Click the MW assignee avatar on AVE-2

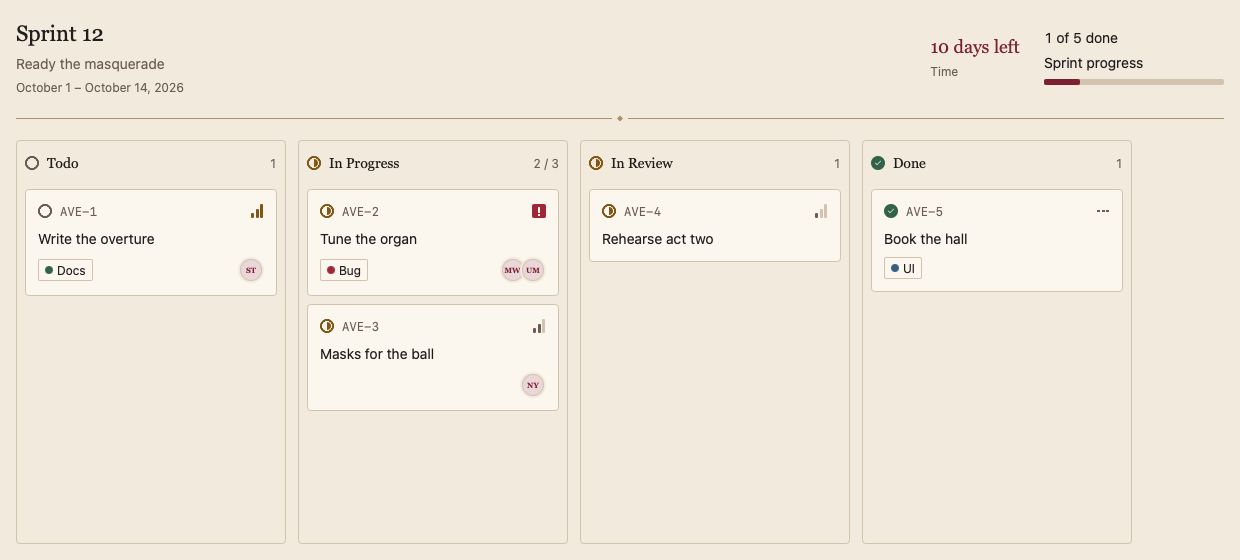(x=513, y=270)
